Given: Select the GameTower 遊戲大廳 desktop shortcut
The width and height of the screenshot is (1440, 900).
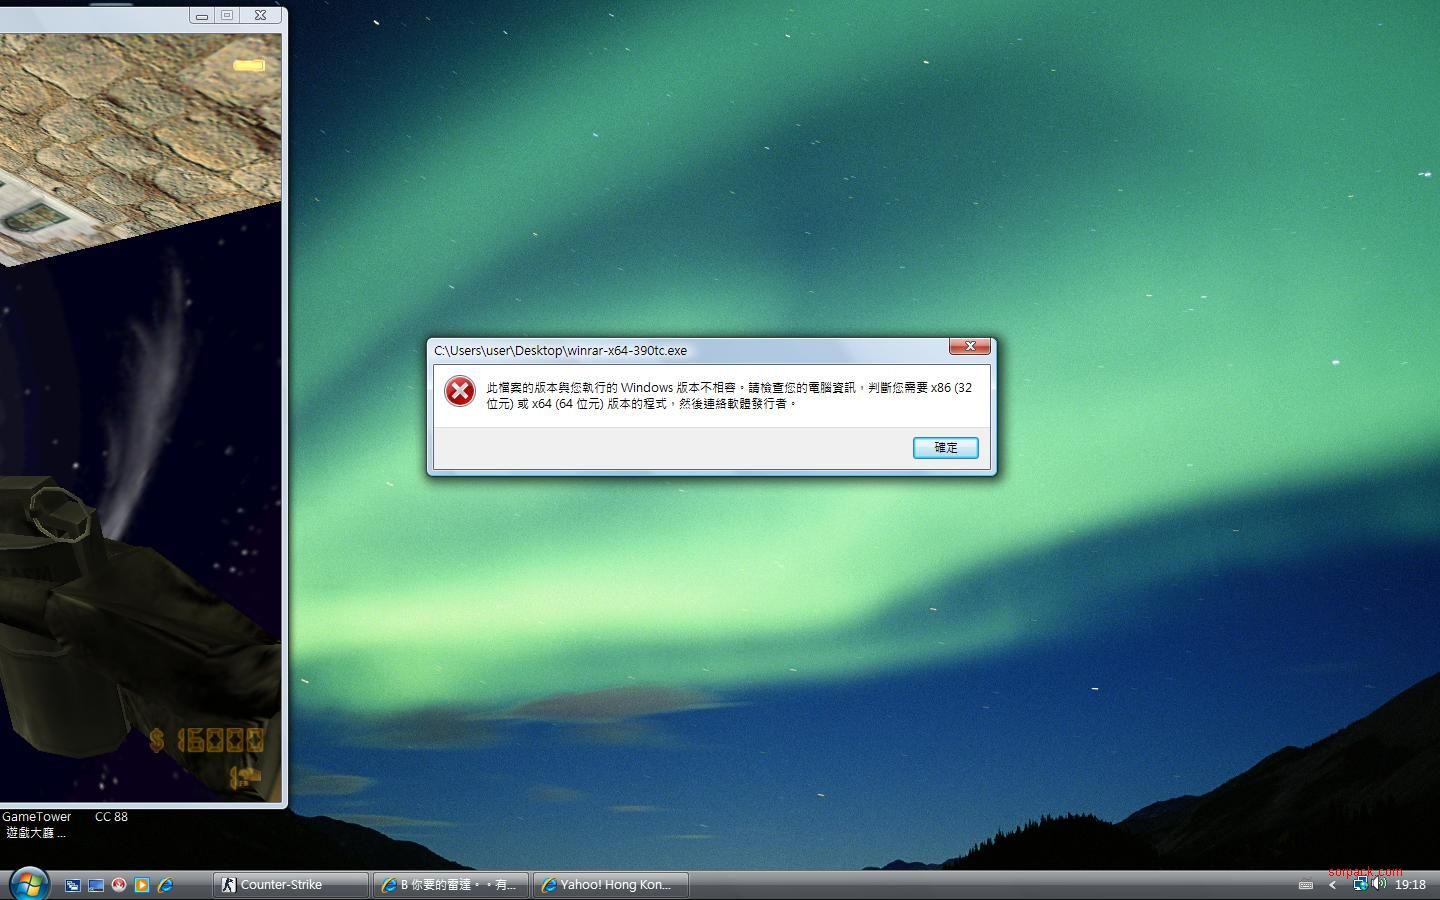Looking at the screenshot, I should click(x=36, y=824).
